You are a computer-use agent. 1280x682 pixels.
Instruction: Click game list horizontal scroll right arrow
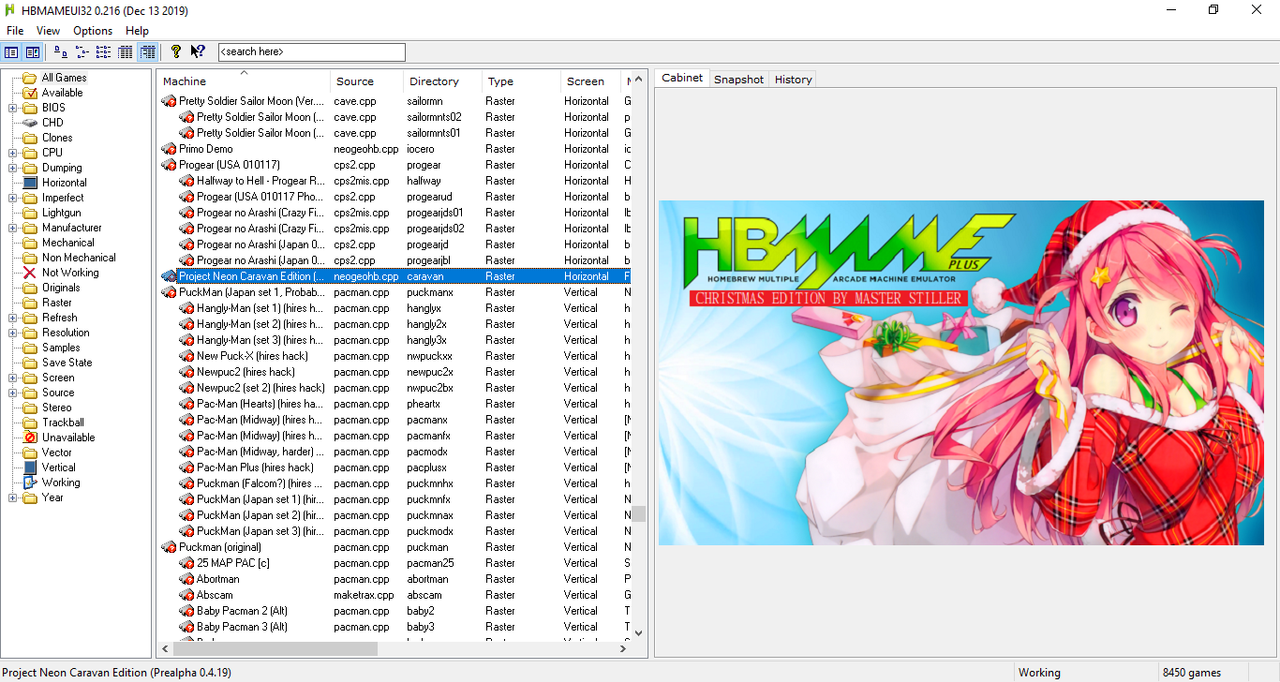622,648
